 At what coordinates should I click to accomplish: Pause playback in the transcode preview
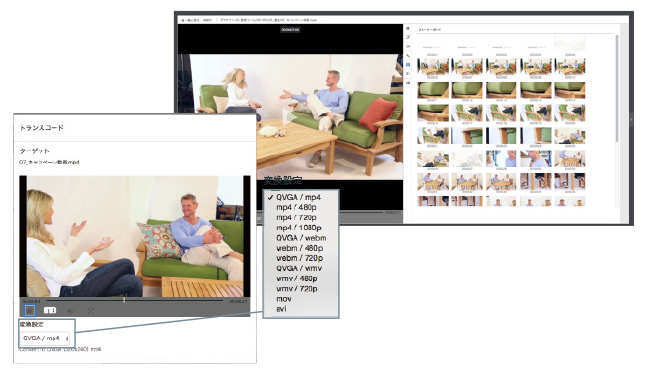pyautogui.click(x=30, y=311)
